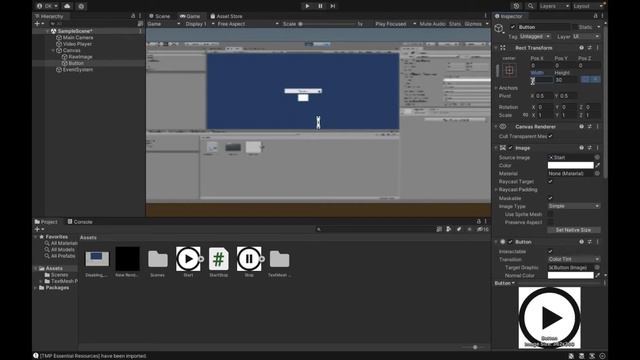
Task: Open the Static dropdown in the Inspector
Action: (x=599, y=27)
